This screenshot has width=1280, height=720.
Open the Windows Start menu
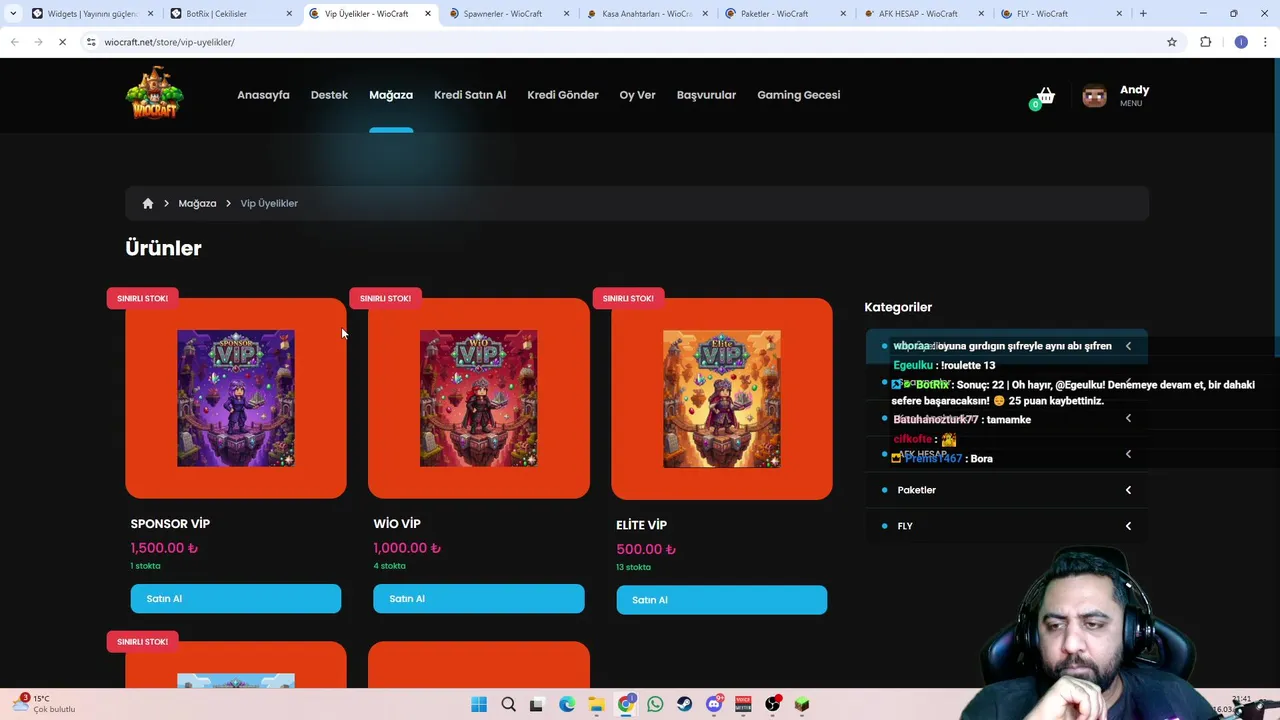click(x=479, y=705)
